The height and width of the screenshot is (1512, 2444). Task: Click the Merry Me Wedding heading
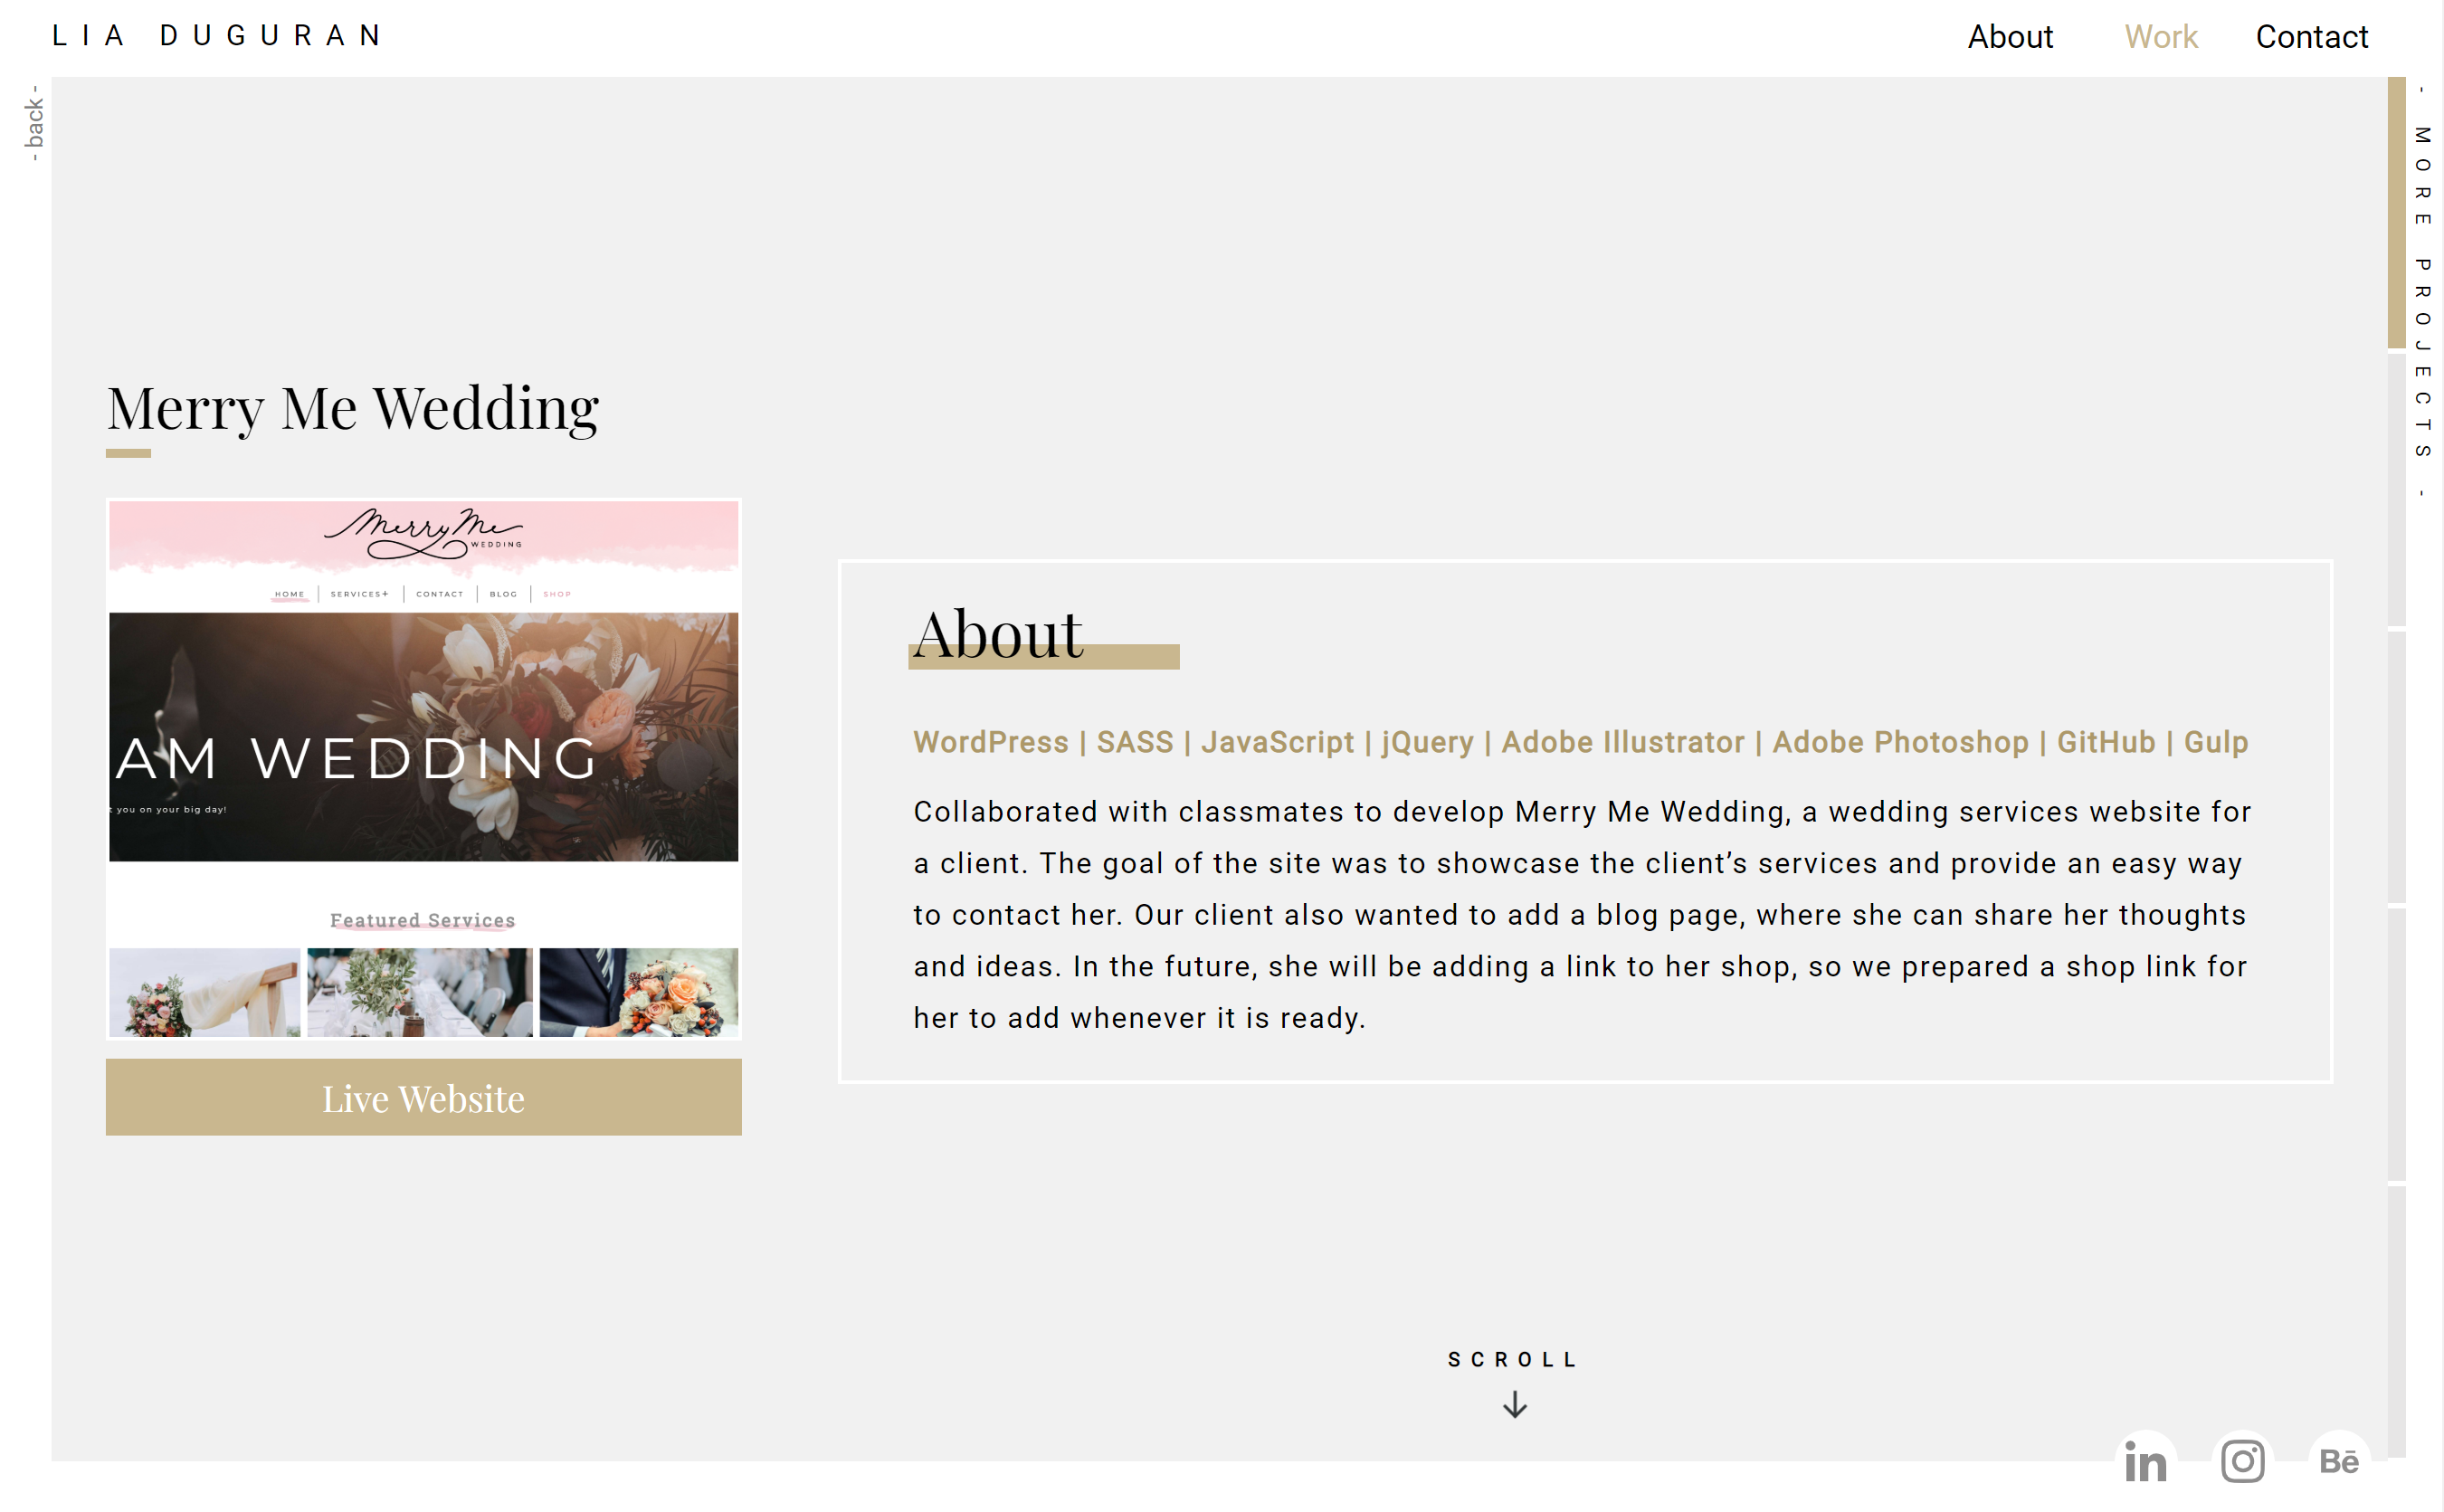click(353, 408)
